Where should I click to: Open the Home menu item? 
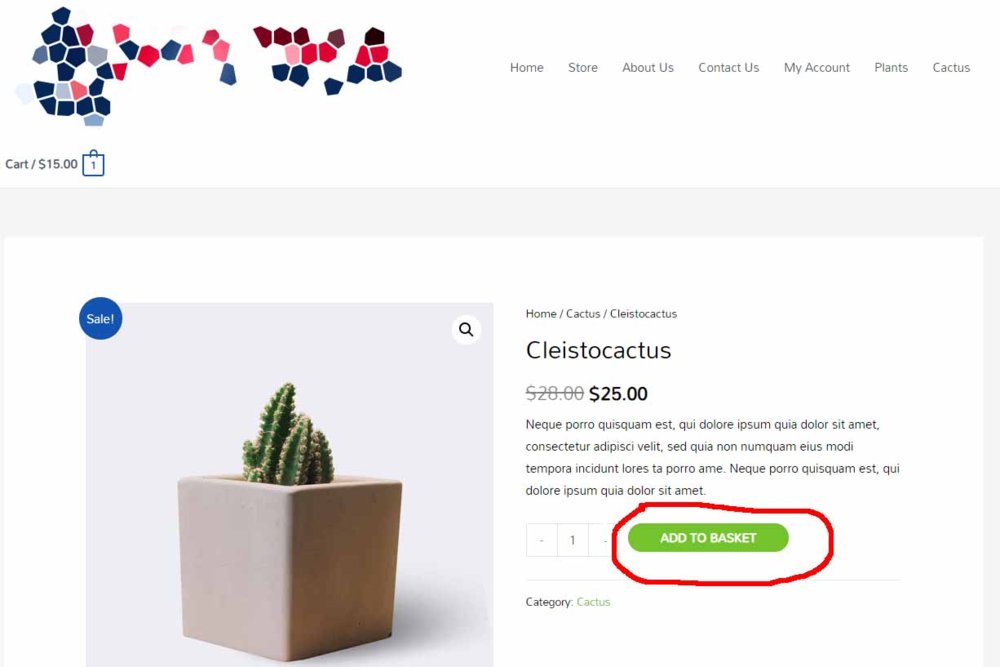(527, 68)
